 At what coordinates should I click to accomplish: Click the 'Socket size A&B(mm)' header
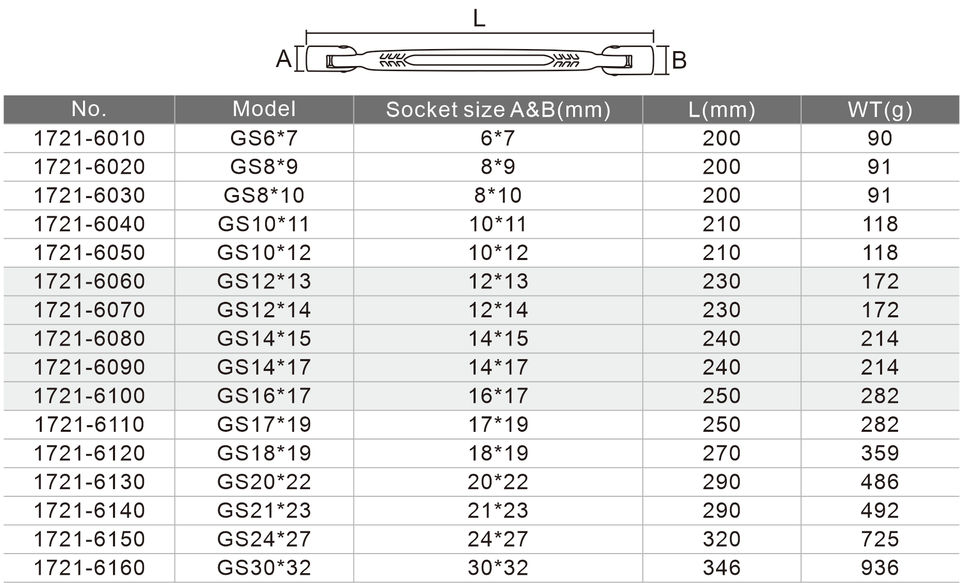(498, 110)
